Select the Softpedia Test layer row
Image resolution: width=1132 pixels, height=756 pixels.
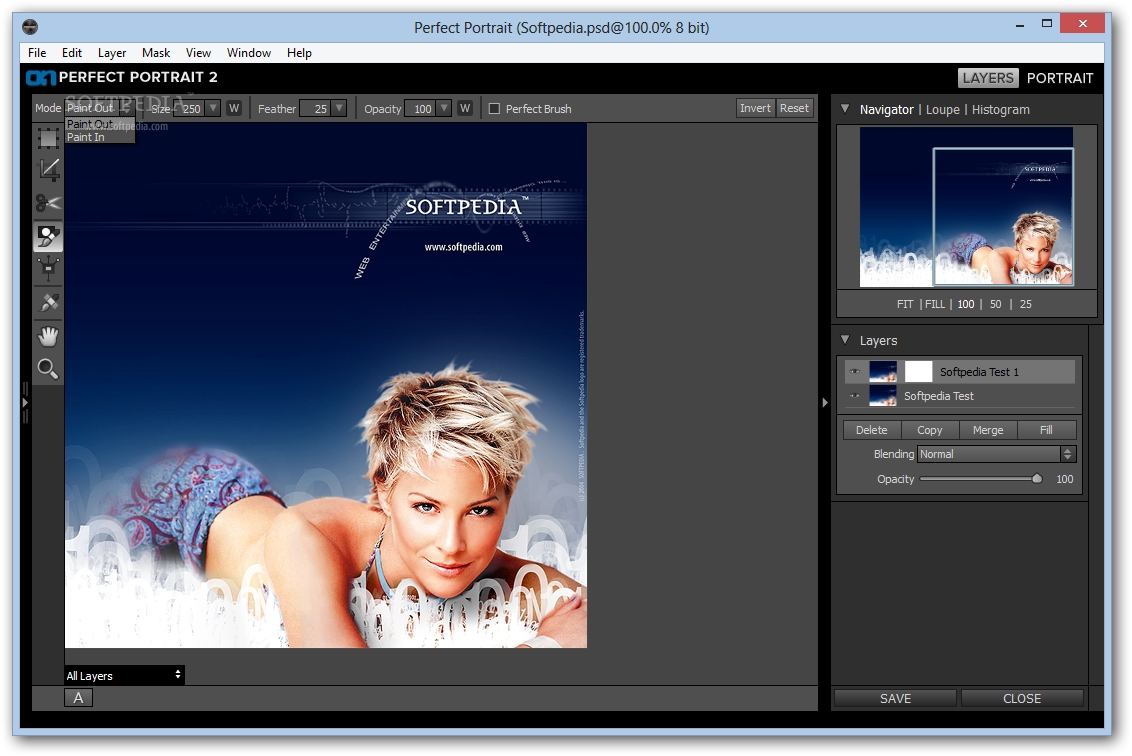[x=960, y=396]
